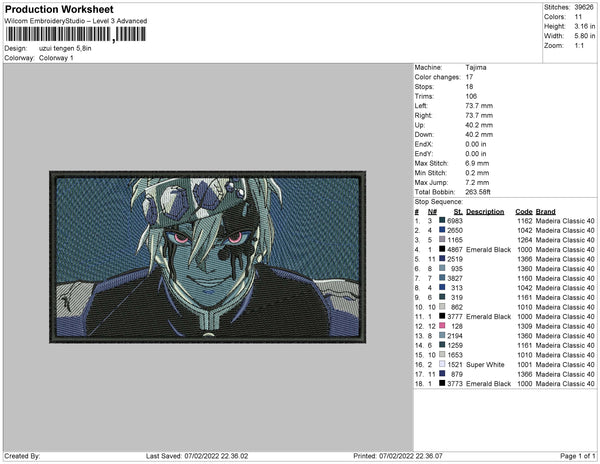Viewport: 600px width, 464px height.
Task: Click the Uzui Tengen embroidery design preview
Action: [x=208, y=257]
